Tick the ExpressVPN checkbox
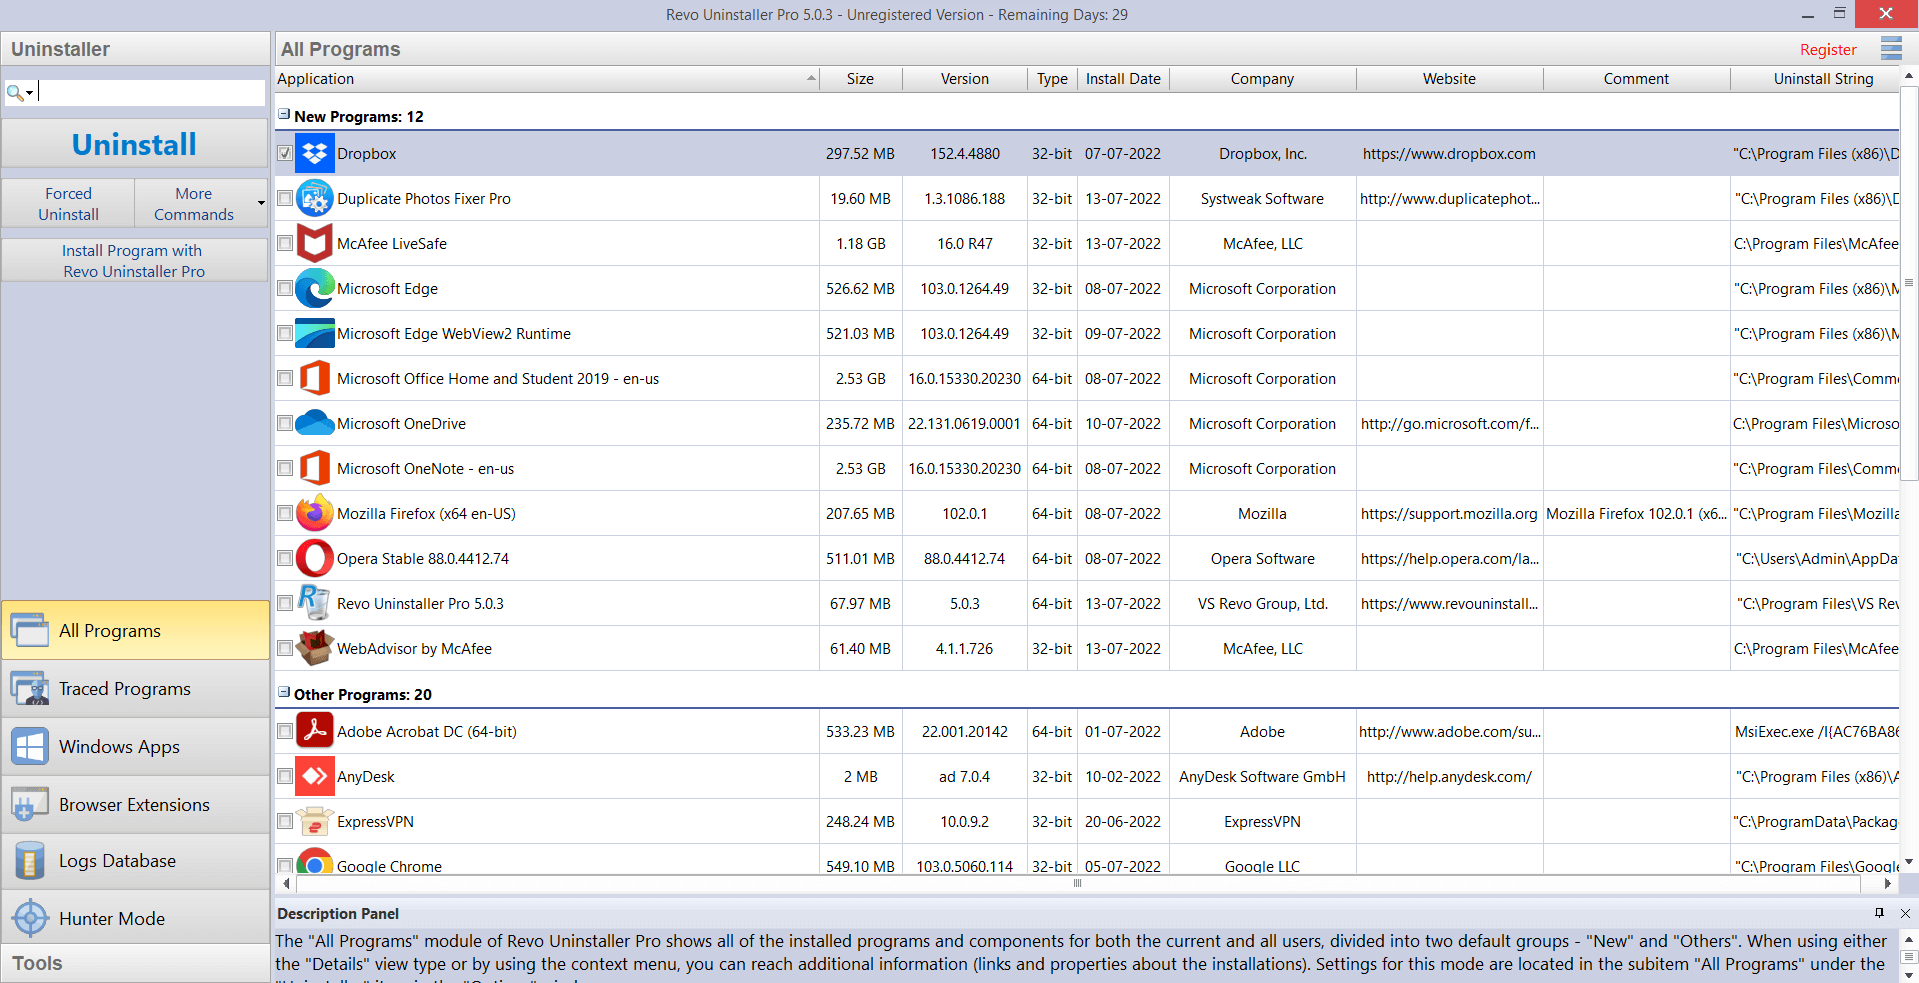 tap(285, 822)
